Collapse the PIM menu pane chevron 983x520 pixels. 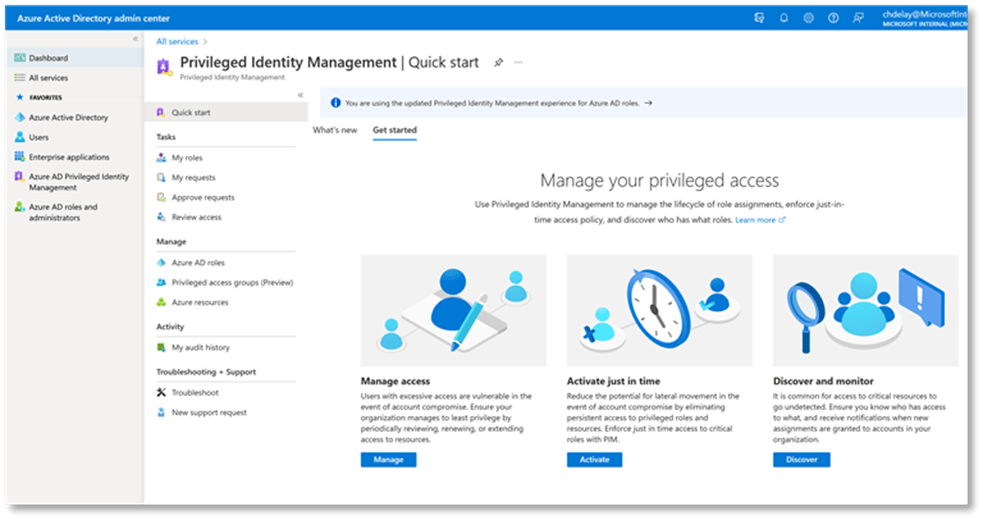[300, 95]
